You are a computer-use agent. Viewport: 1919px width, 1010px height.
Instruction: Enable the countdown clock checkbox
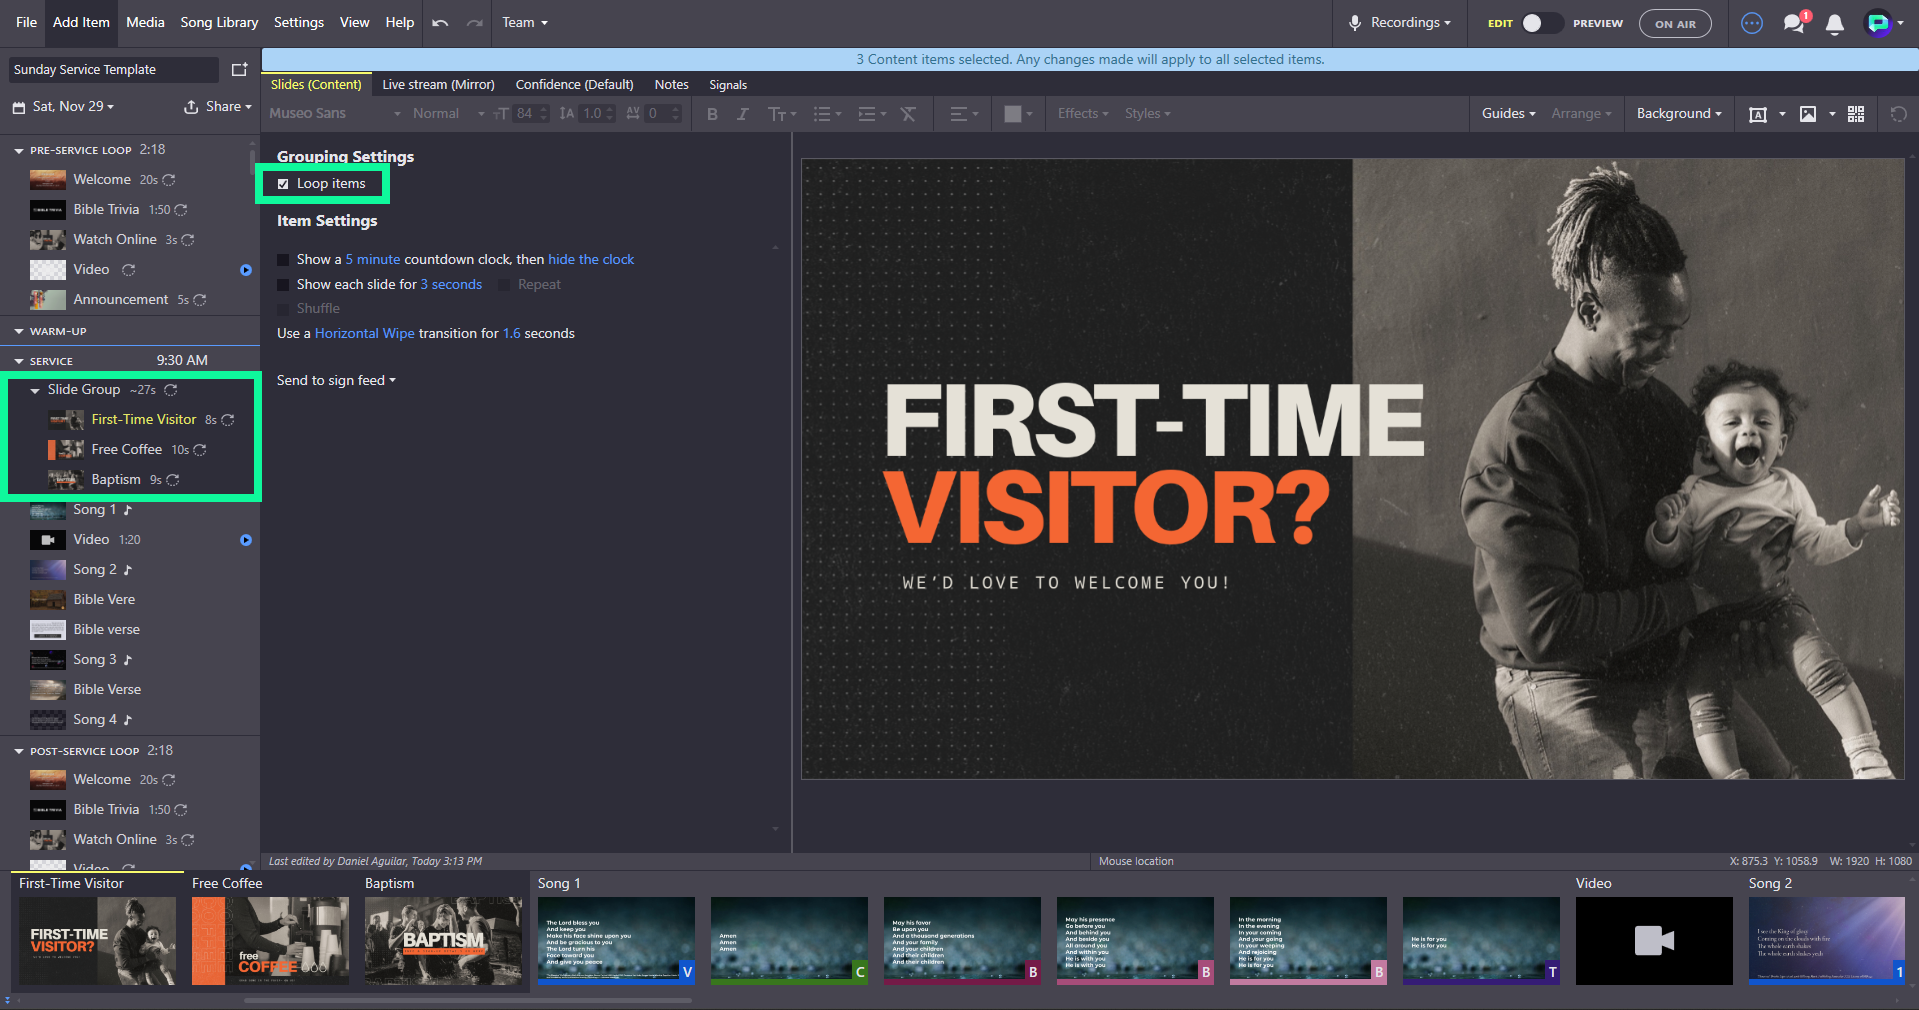(x=283, y=260)
